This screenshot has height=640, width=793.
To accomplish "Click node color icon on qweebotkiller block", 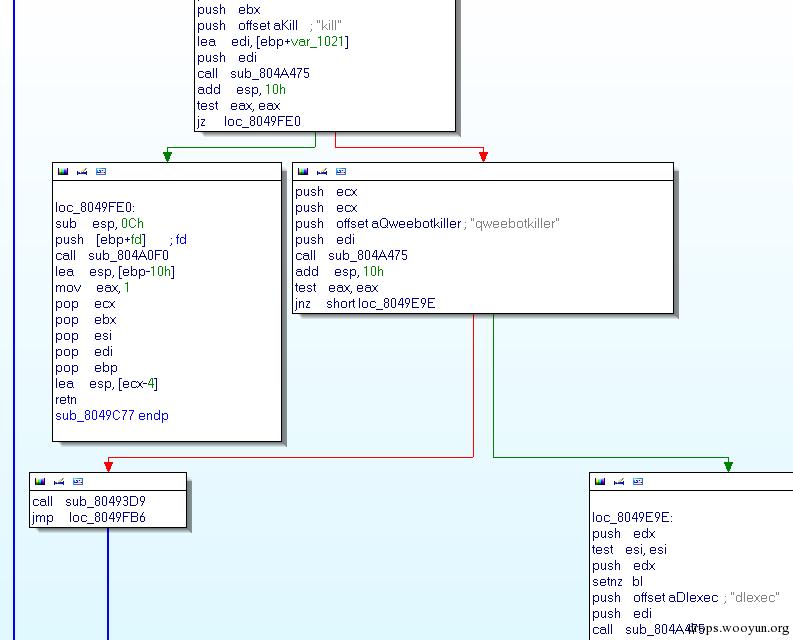I will [303, 172].
